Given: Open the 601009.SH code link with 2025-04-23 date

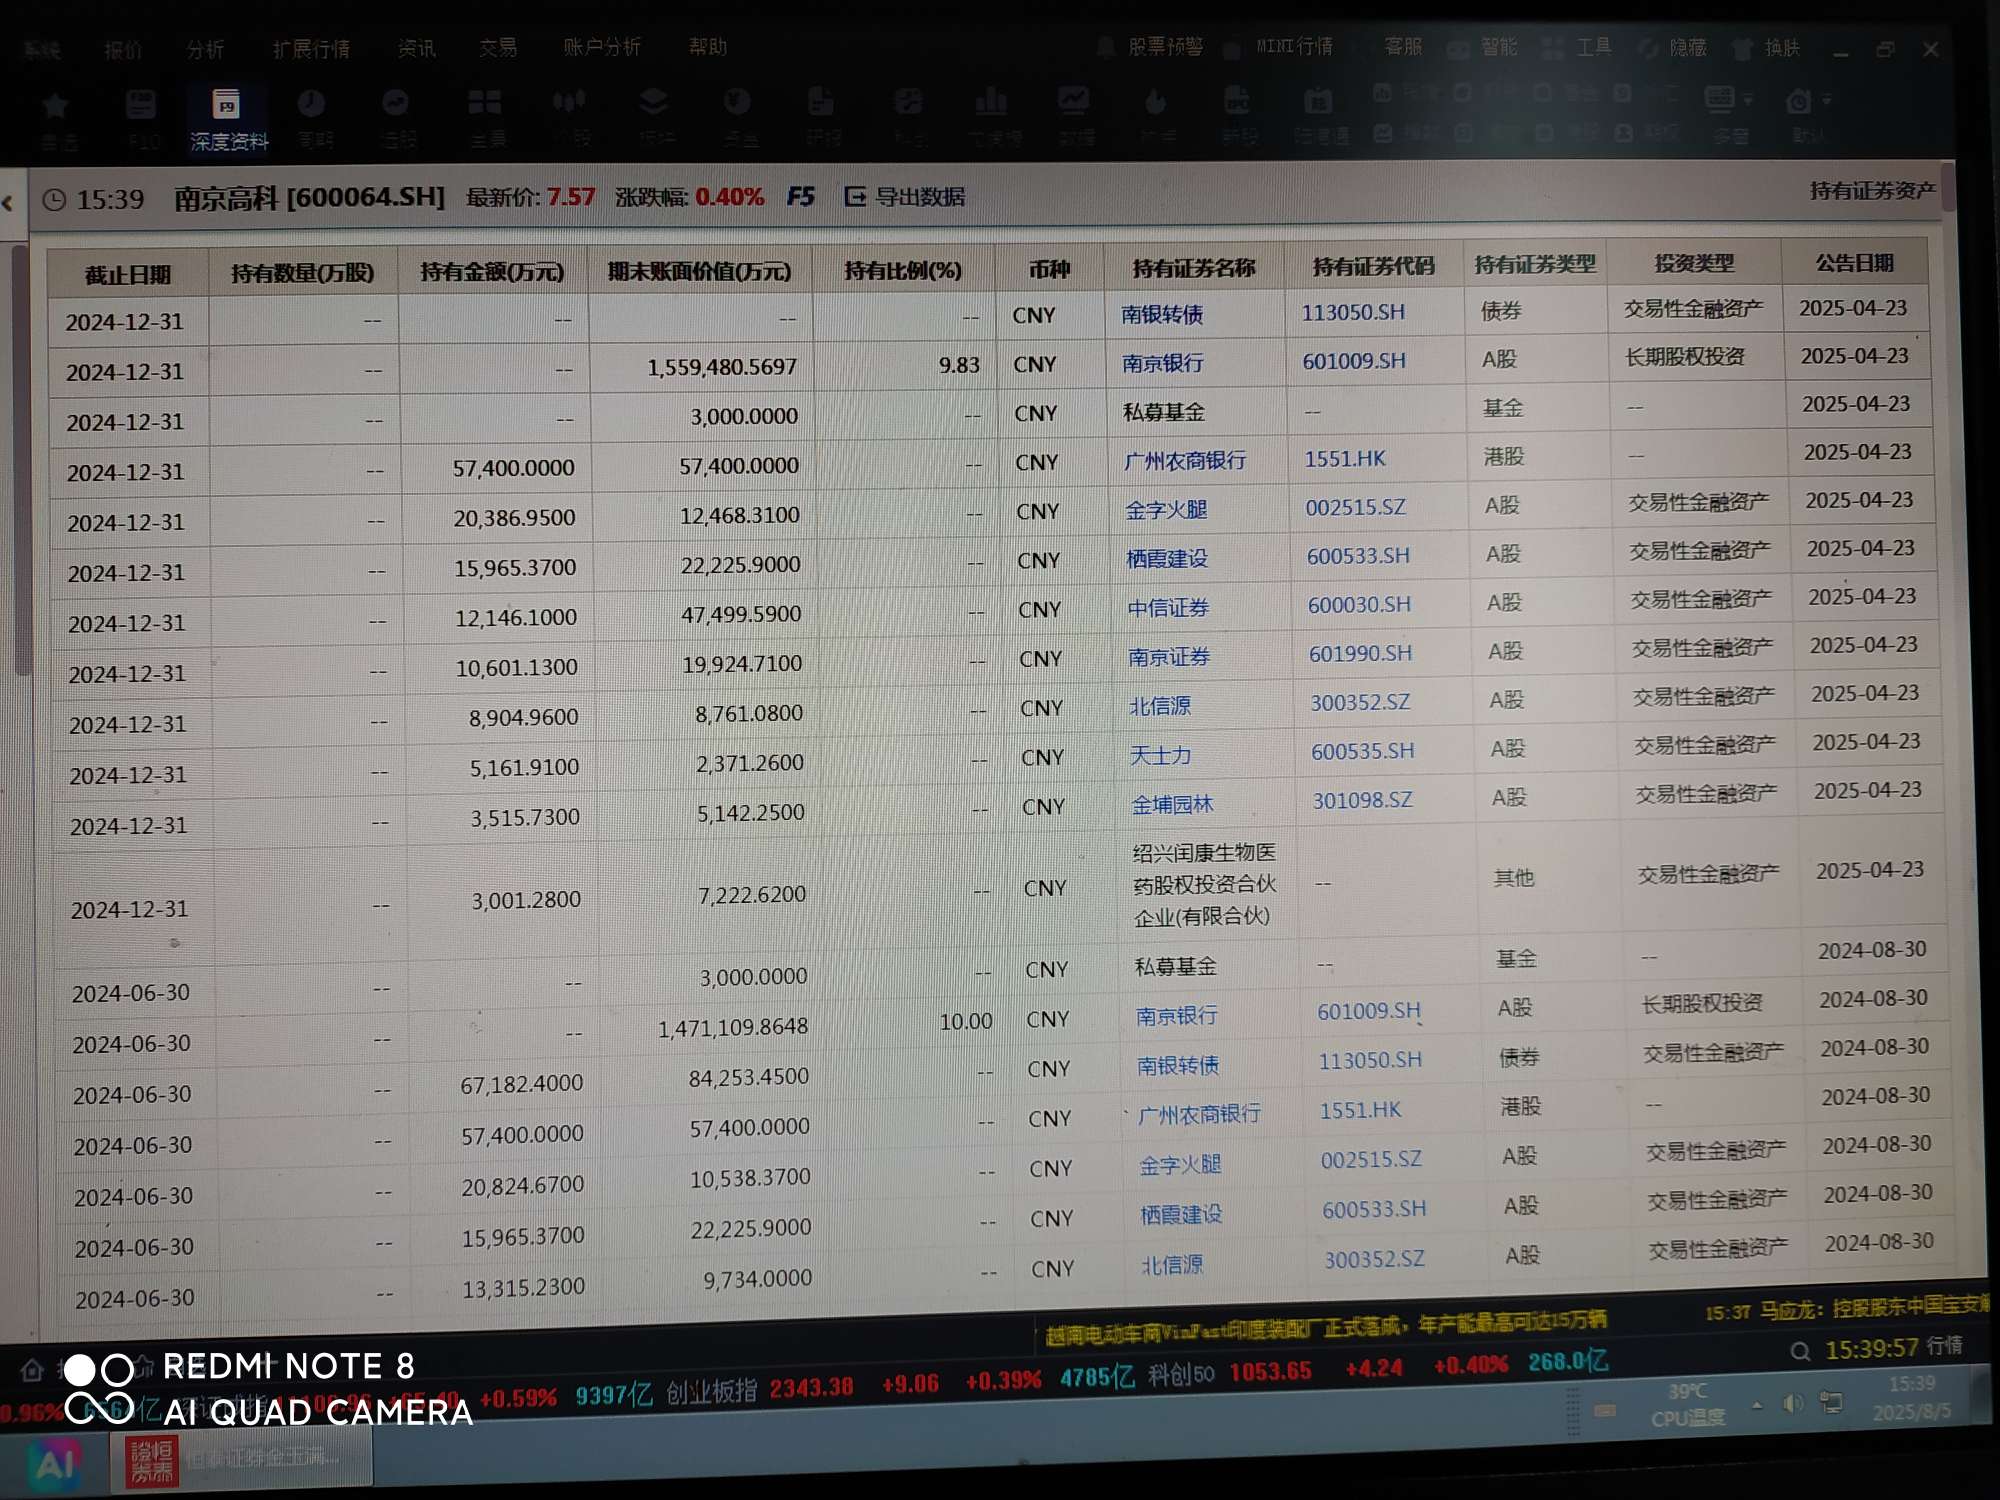Looking at the screenshot, I should [x=1353, y=361].
